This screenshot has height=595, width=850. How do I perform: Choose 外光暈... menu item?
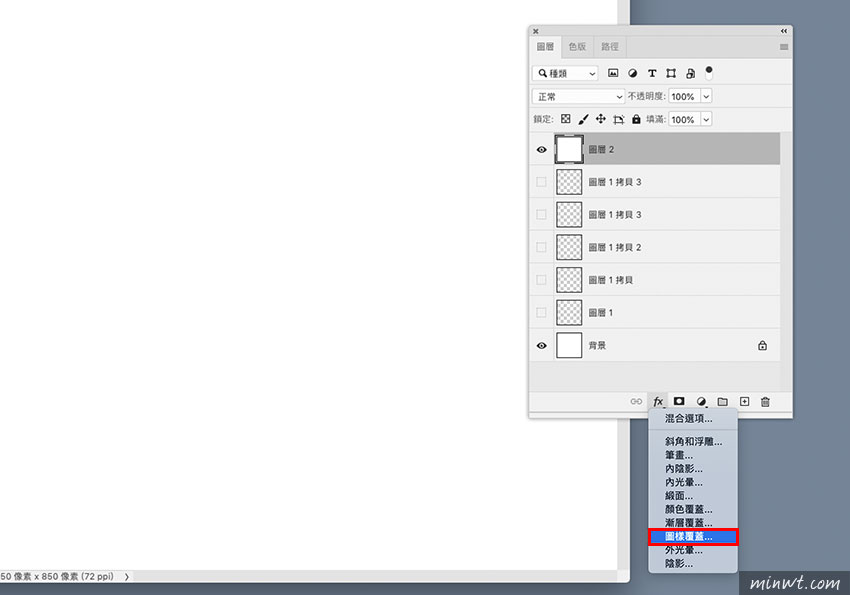click(693, 550)
